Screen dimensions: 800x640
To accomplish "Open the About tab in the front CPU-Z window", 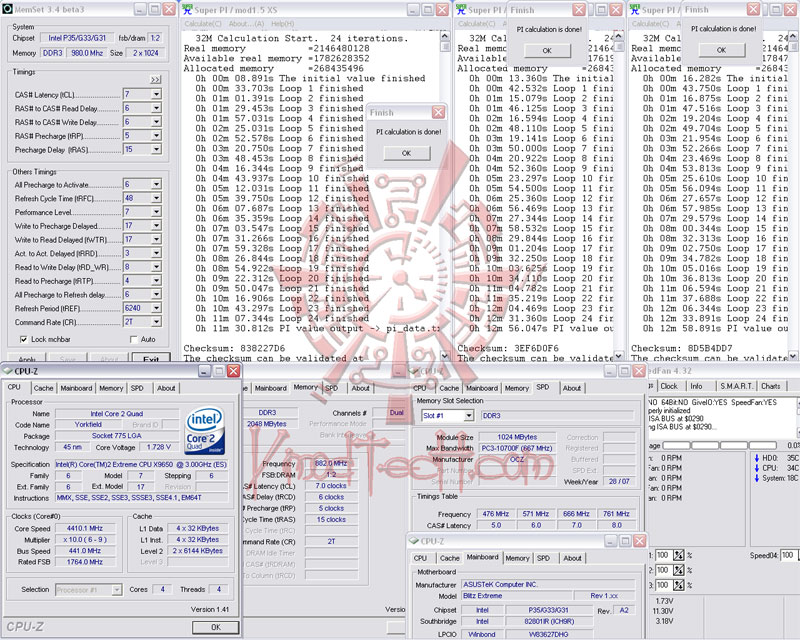I will (166, 388).
